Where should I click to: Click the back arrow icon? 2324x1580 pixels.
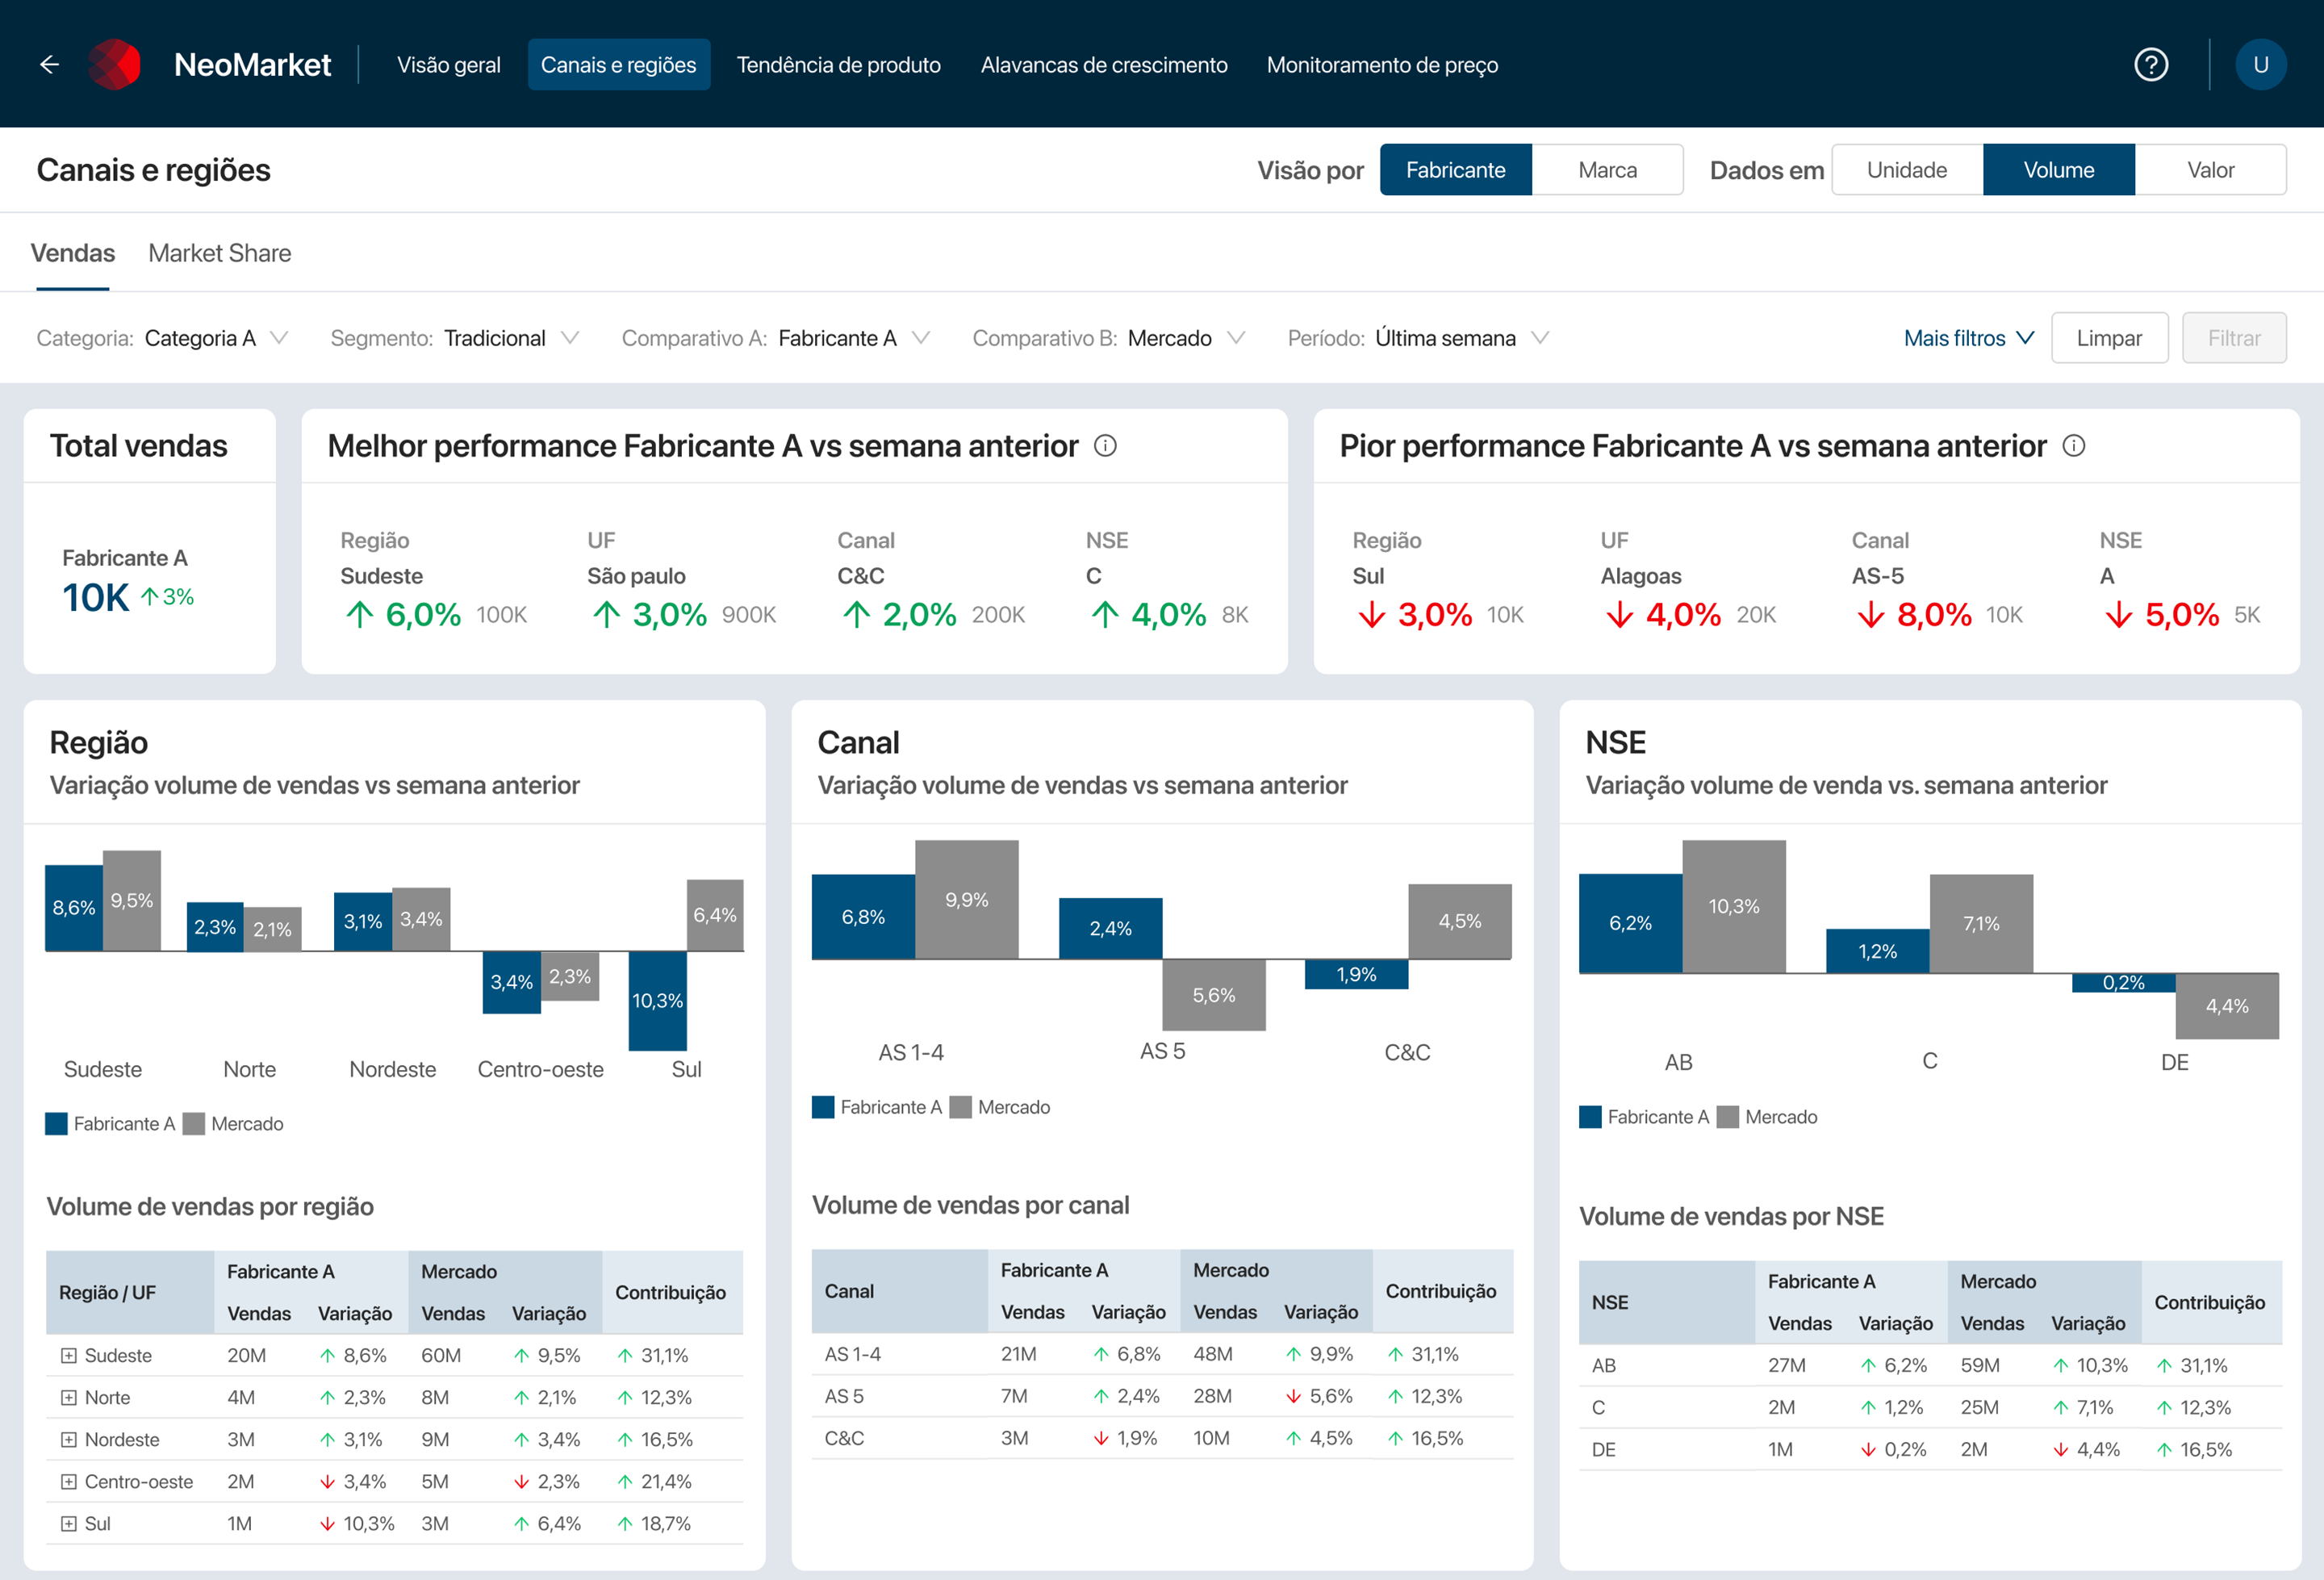pos(49,65)
